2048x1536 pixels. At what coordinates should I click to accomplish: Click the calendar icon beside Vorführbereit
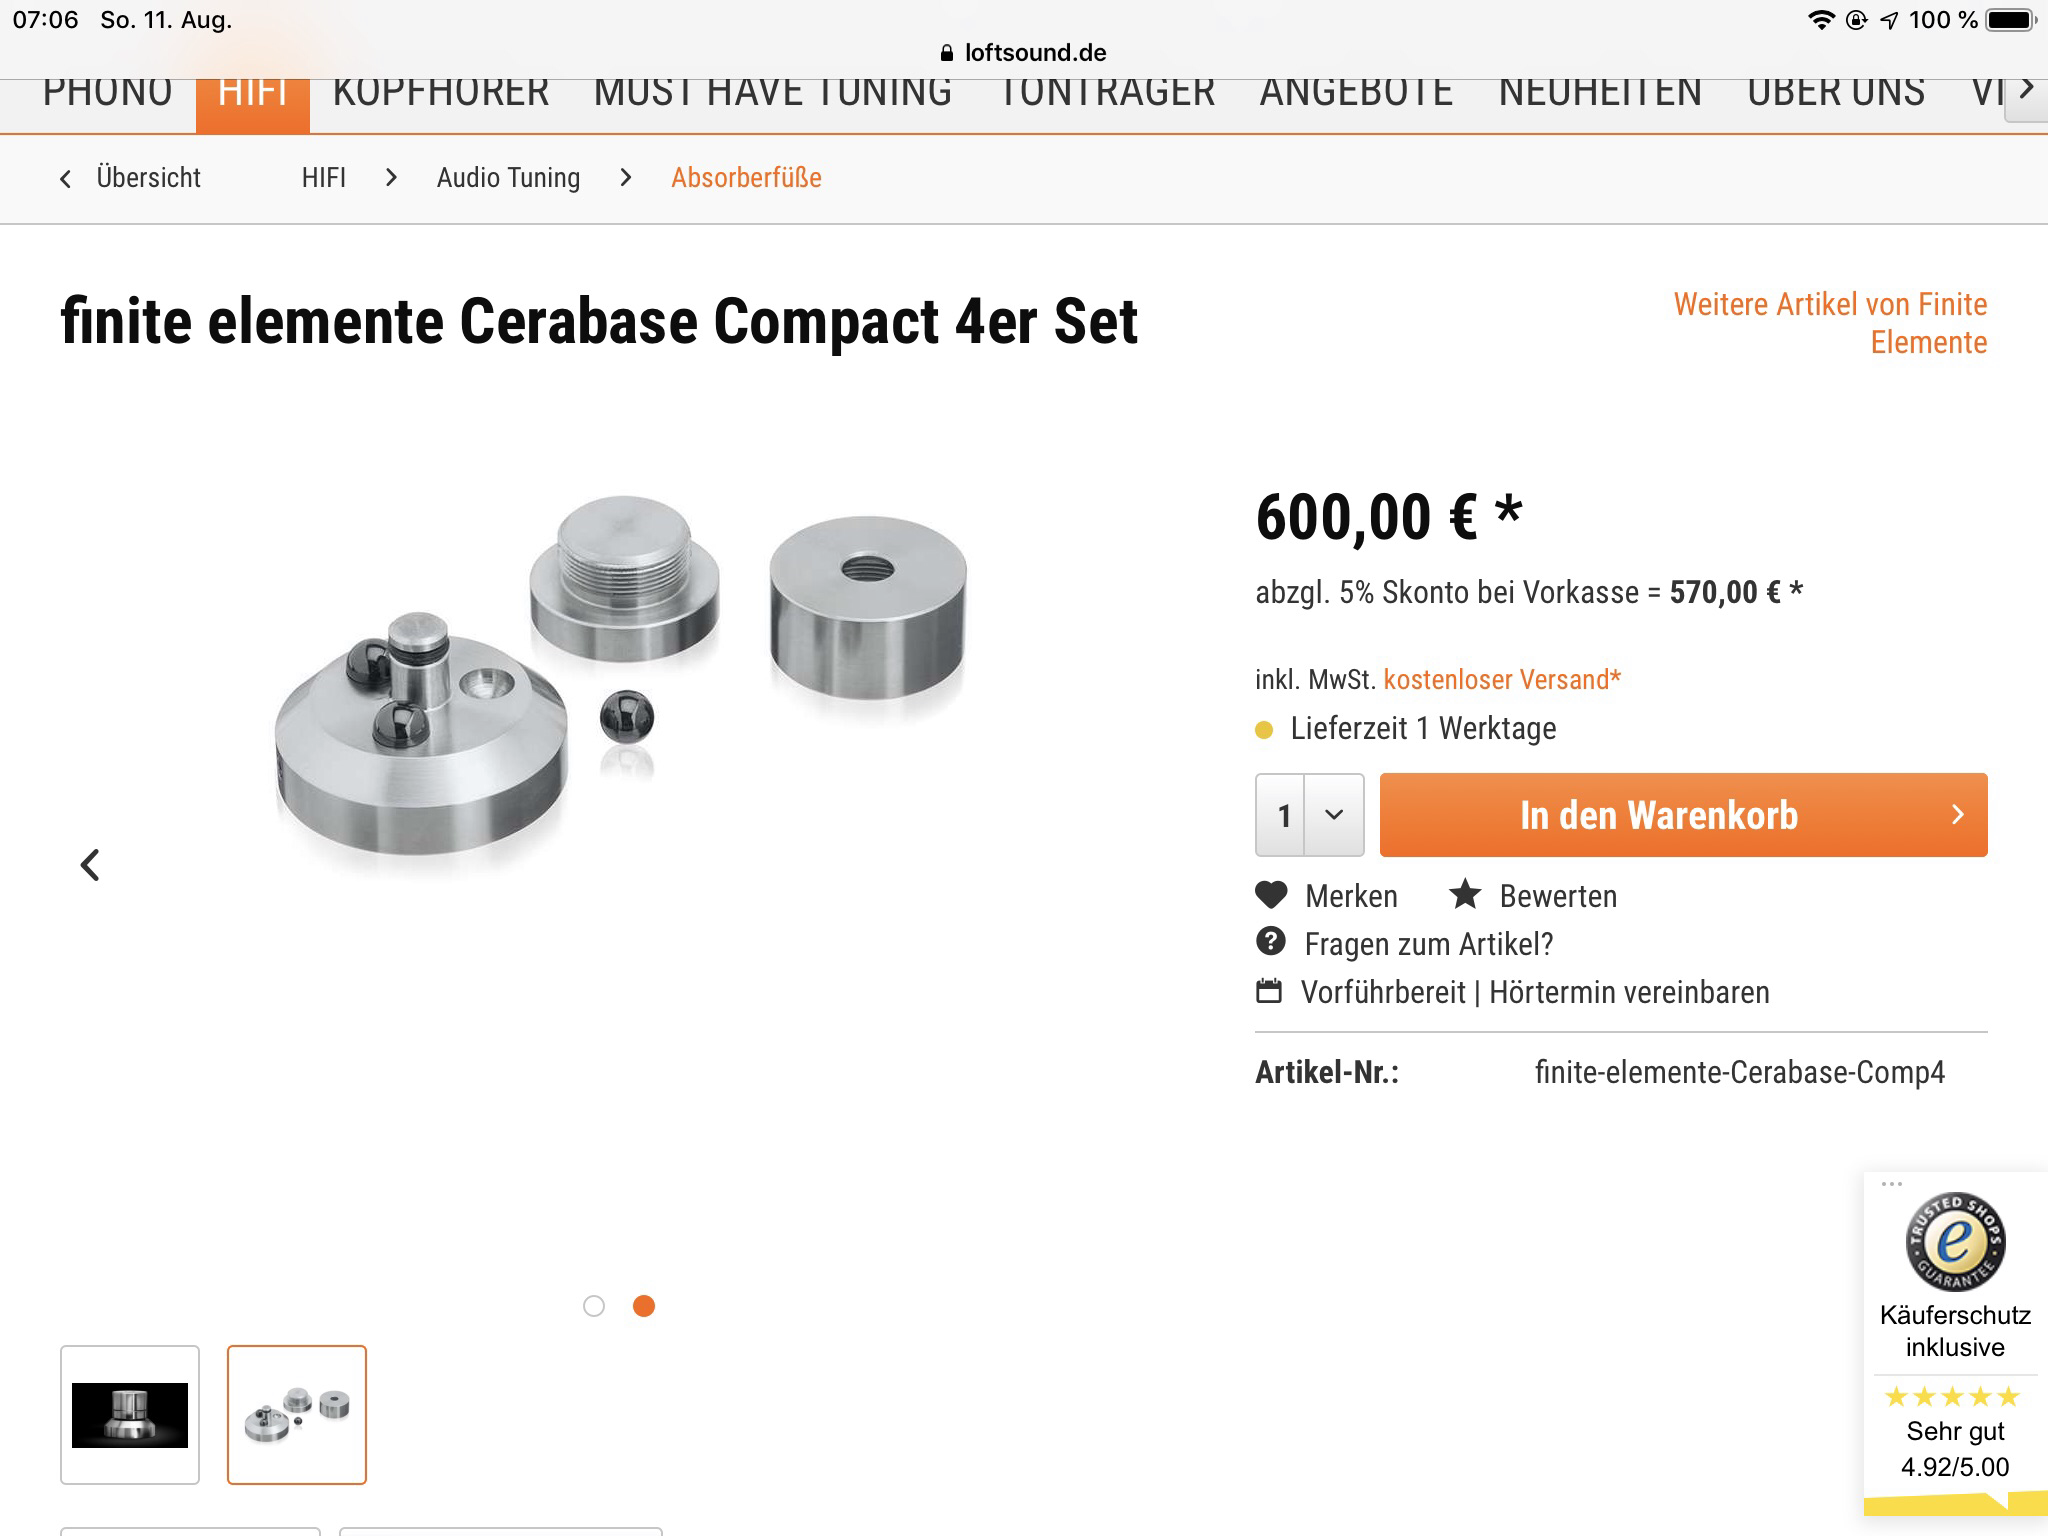[1269, 991]
